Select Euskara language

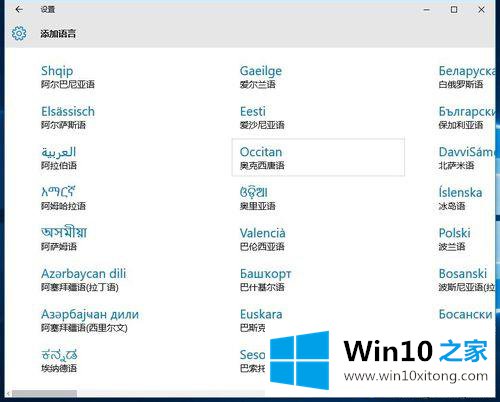[261, 320]
